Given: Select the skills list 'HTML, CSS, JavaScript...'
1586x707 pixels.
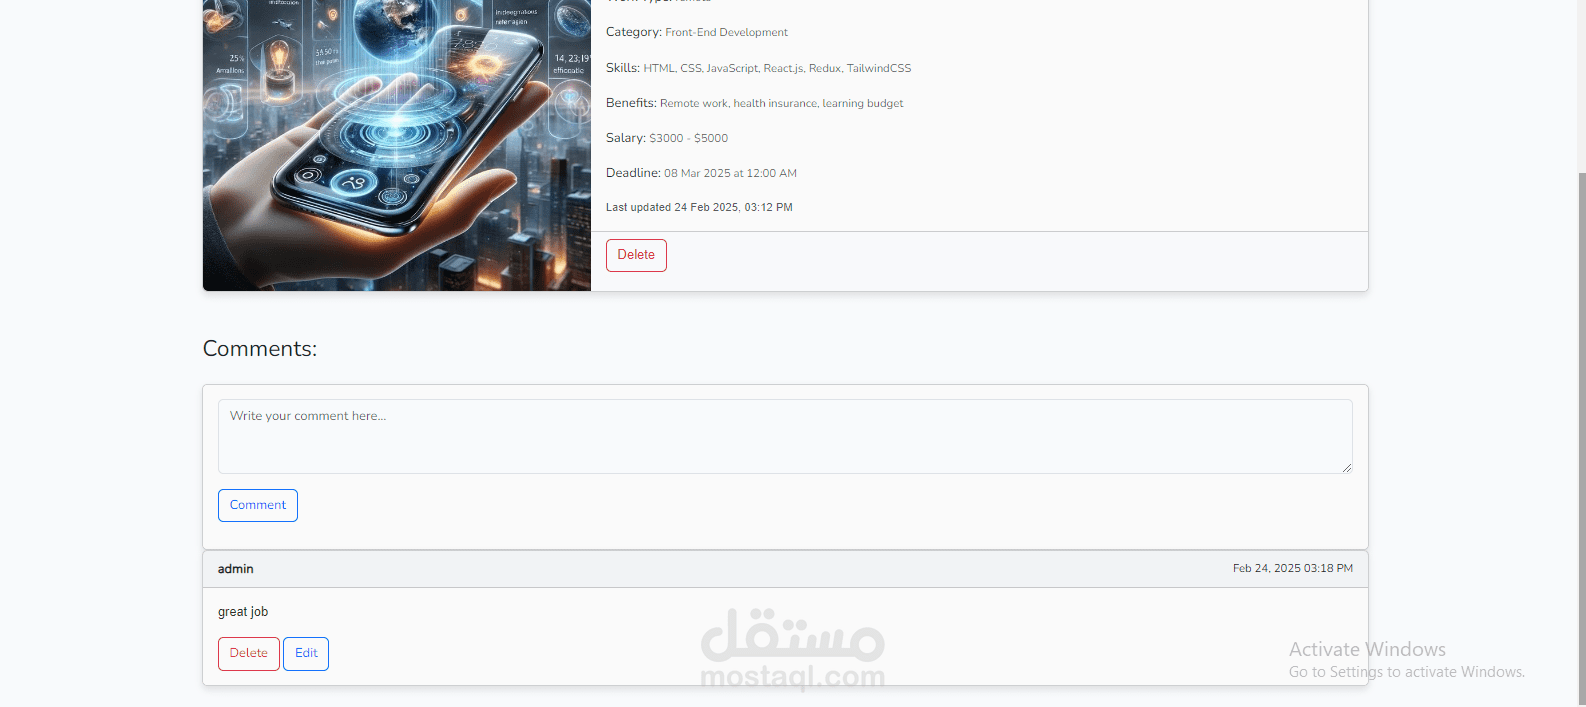Looking at the screenshot, I should click(777, 68).
